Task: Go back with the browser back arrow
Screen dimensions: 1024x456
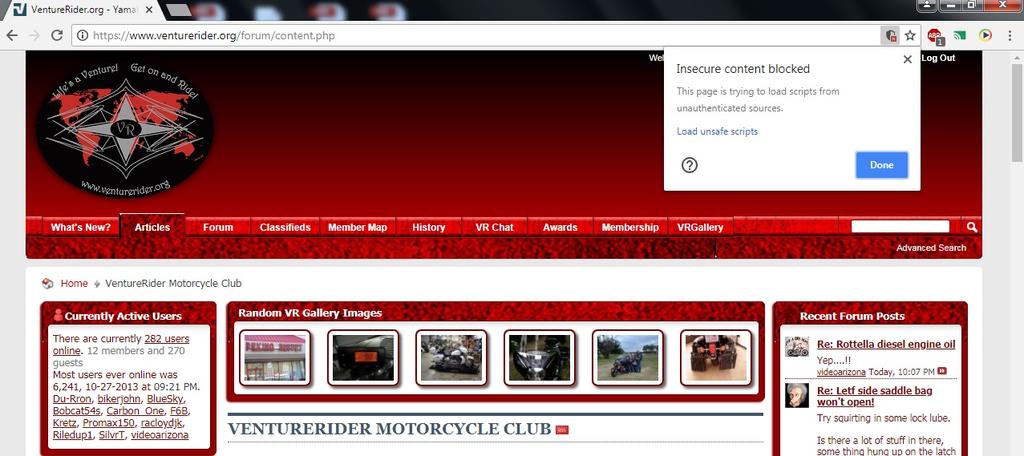Action: [x=12, y=35]
